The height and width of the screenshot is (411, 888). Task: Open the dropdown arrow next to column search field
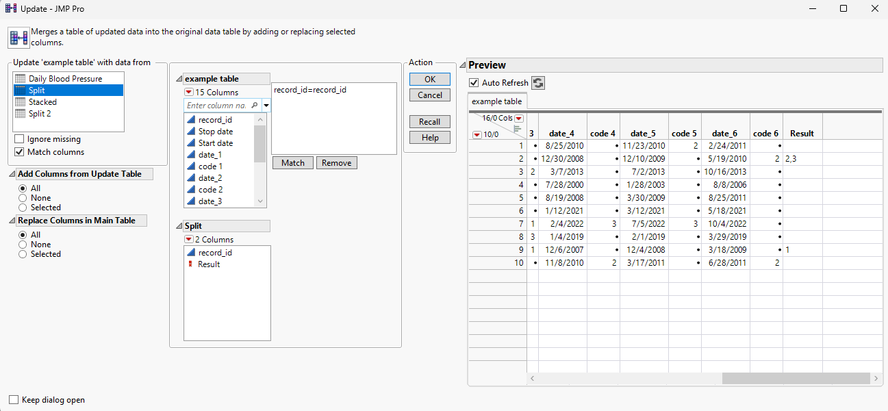pyautogui.click(x=265, y=105)
